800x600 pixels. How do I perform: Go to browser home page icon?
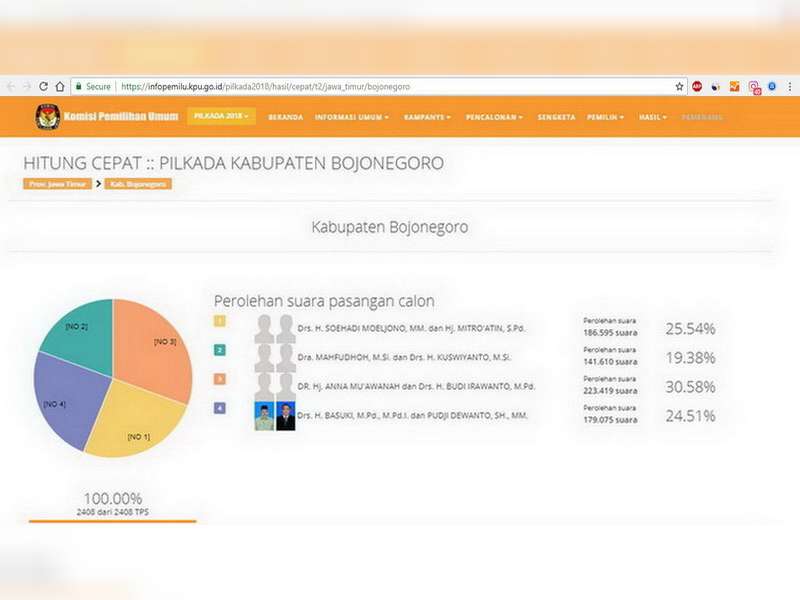[60, 87]
